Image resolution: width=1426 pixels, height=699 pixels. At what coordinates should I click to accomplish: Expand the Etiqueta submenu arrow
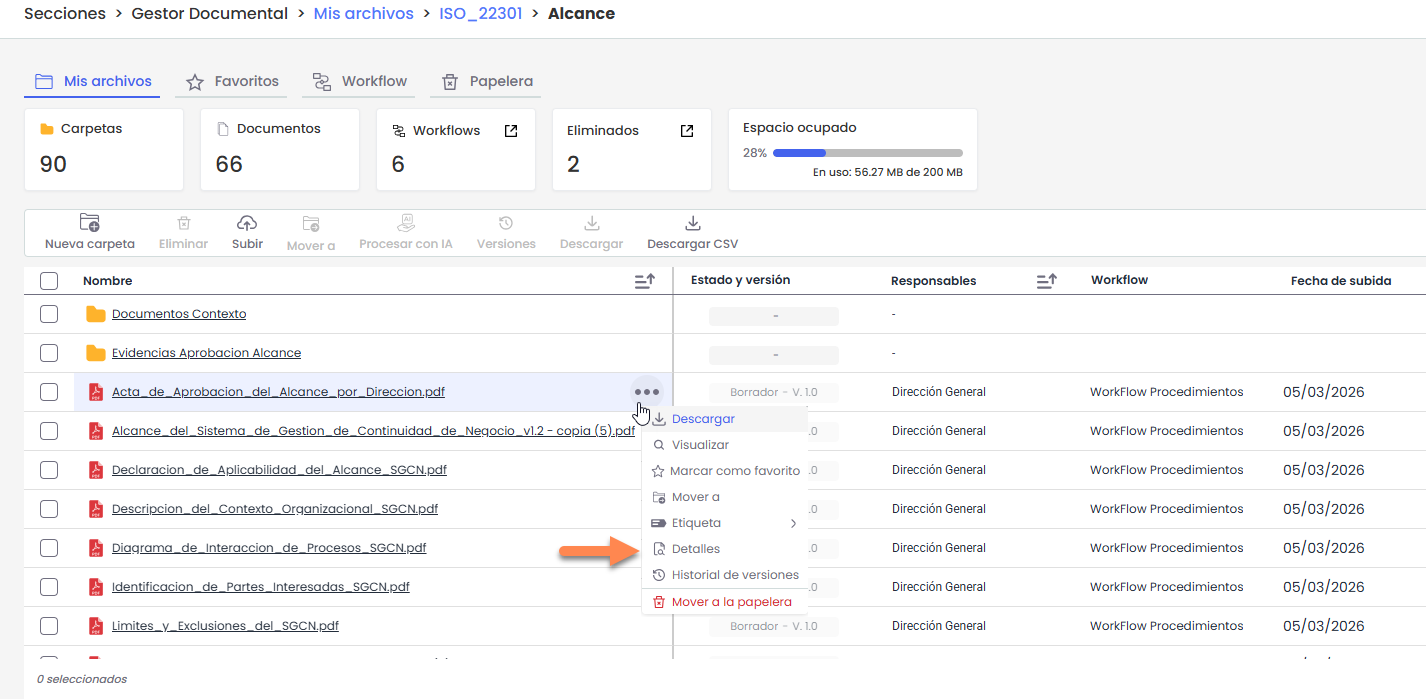click(793, 523)
